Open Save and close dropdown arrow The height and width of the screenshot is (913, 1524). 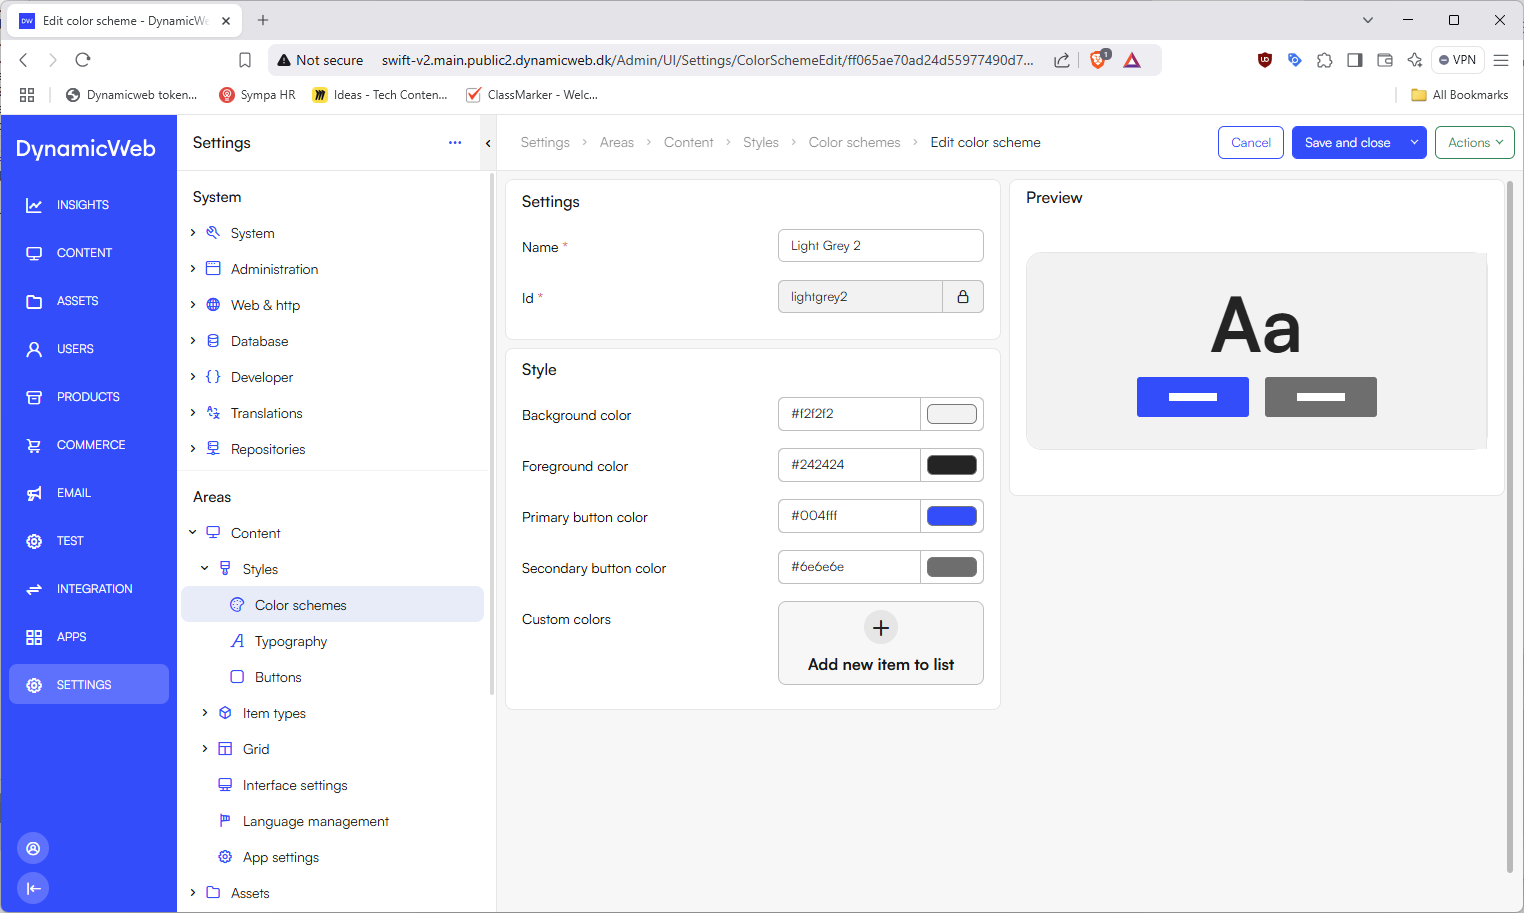(x=1414, y=143)
